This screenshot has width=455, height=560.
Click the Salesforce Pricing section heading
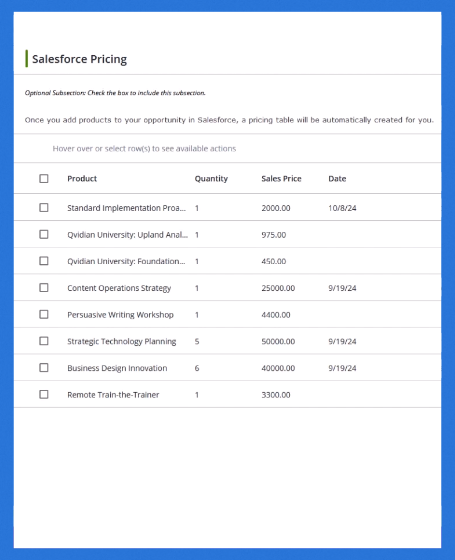pyautogui.click(x=79, y=59)
